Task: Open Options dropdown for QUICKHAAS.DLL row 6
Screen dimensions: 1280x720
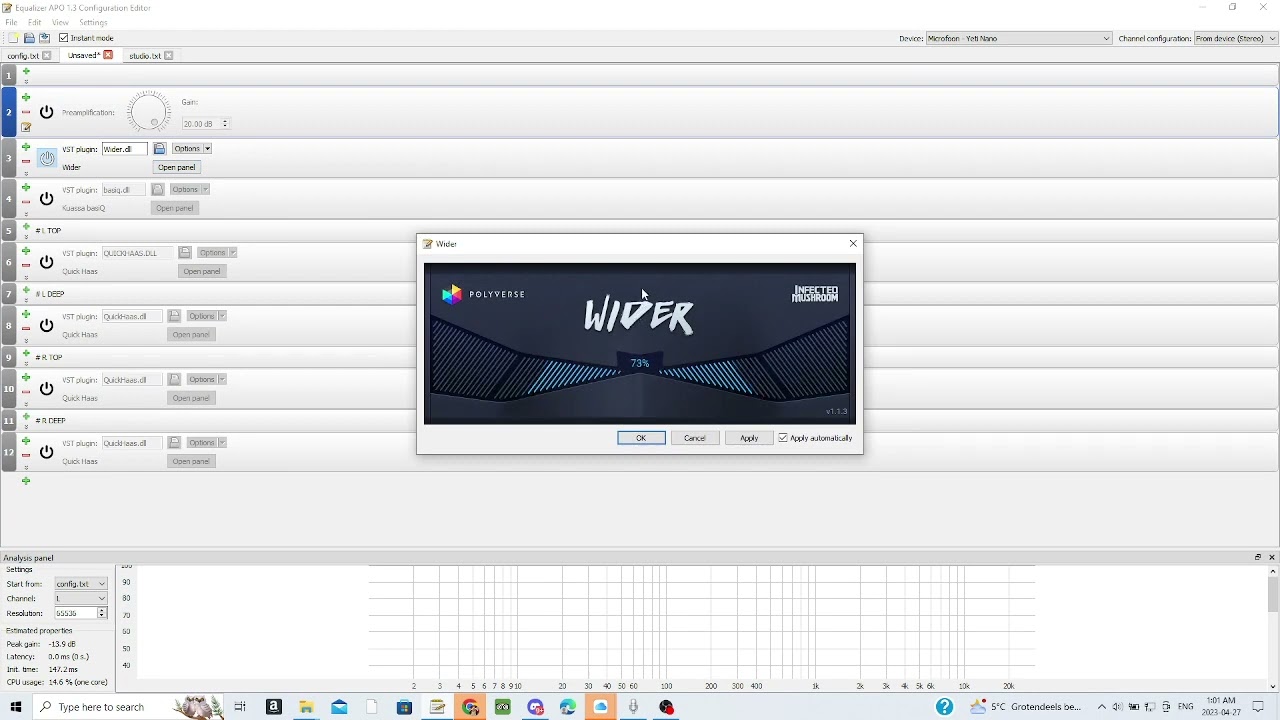Action: click(216, 253)
